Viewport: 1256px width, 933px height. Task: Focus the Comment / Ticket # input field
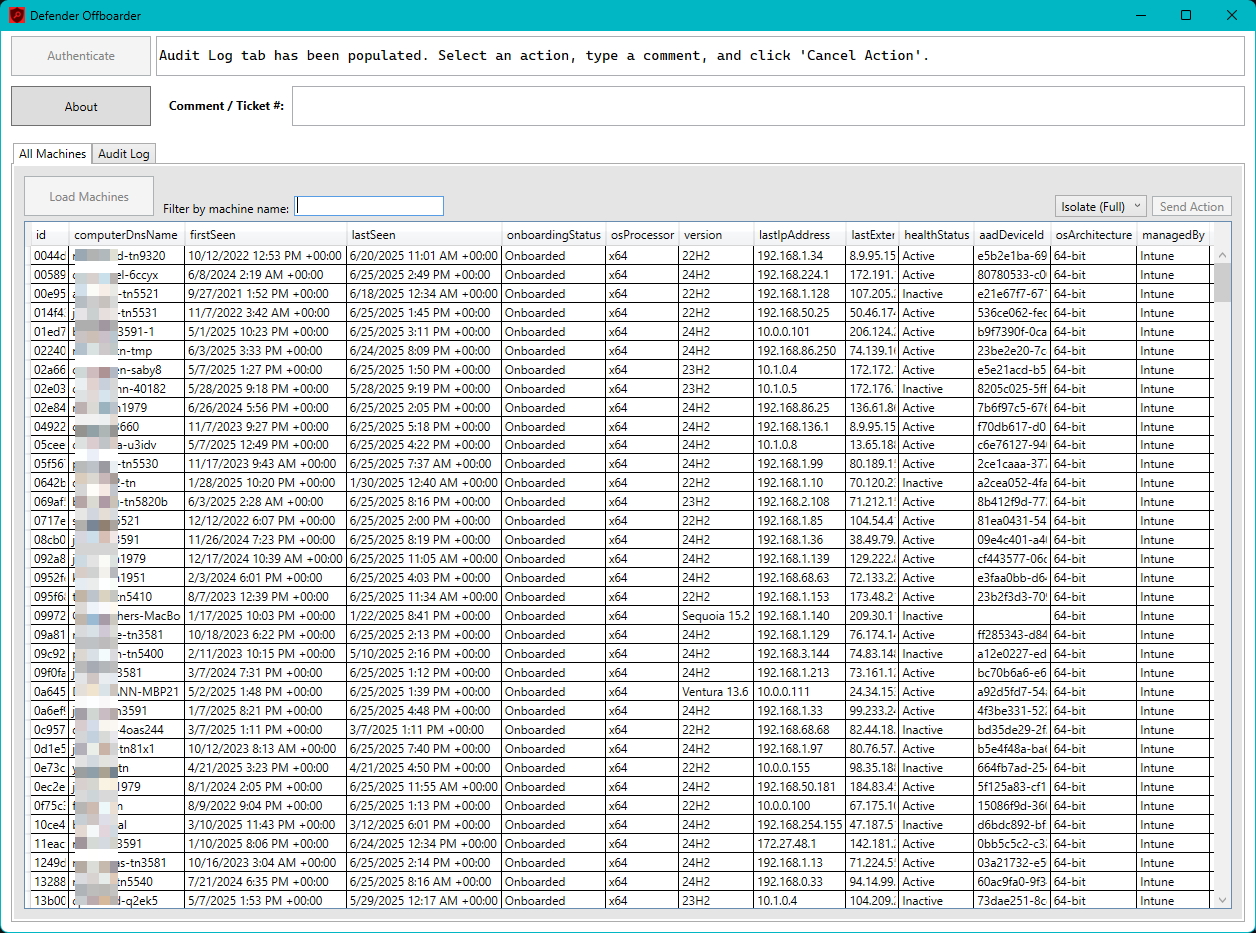point(768,106)
